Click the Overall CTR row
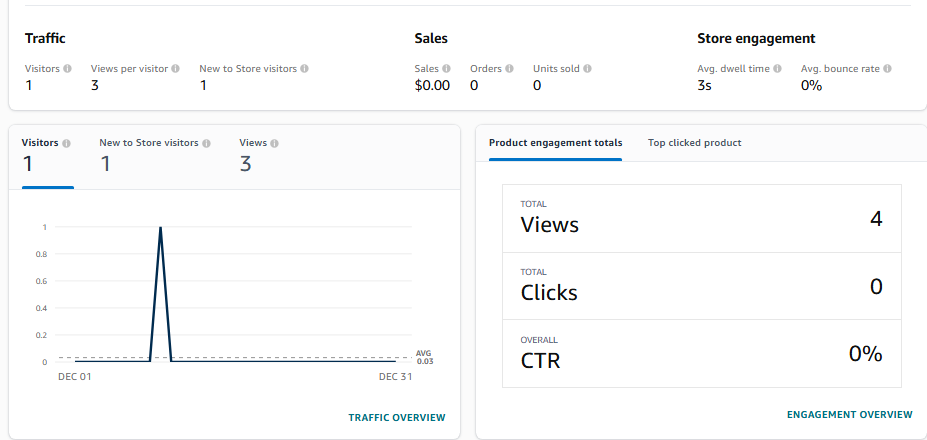The height and width of the screenshot is (440, 927). (x=701, y=353)
